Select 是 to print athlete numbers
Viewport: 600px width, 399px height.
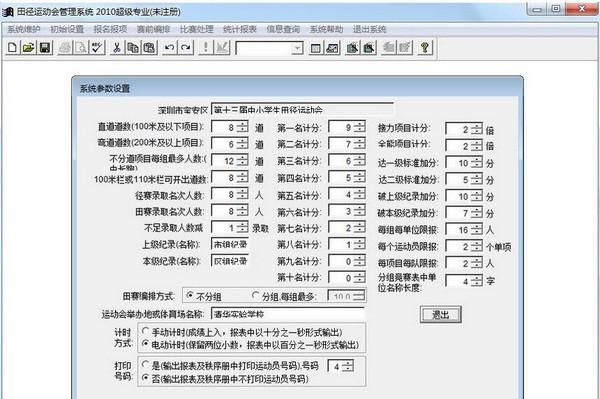(x=145, y=365)
